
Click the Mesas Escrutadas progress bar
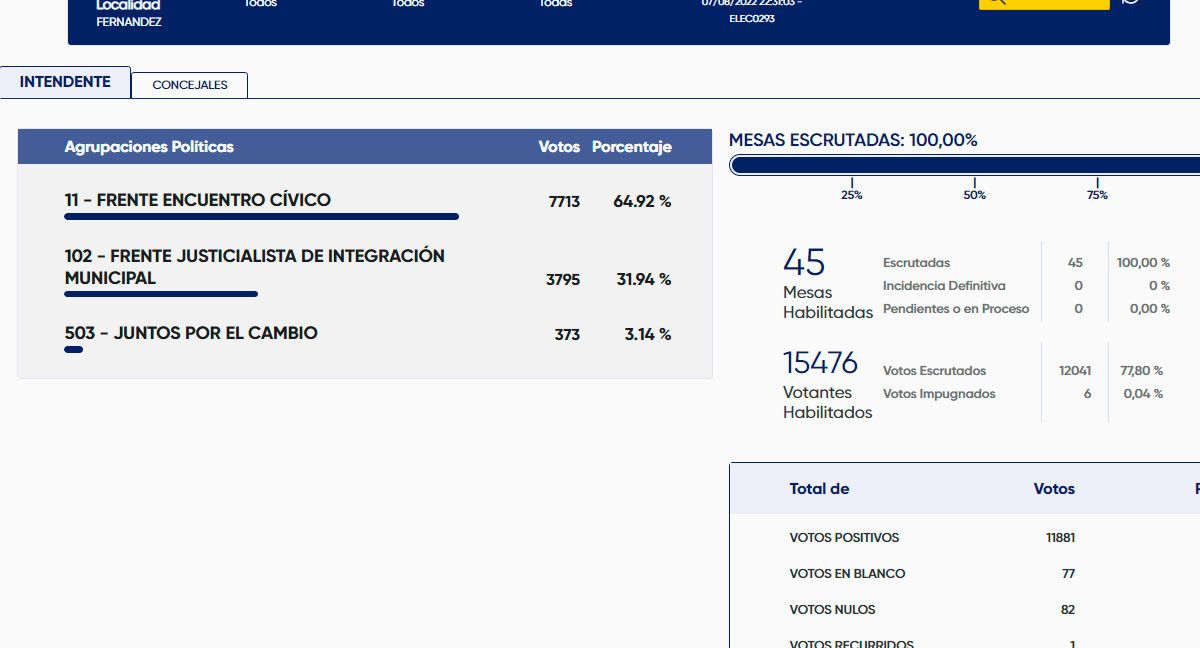964,165
